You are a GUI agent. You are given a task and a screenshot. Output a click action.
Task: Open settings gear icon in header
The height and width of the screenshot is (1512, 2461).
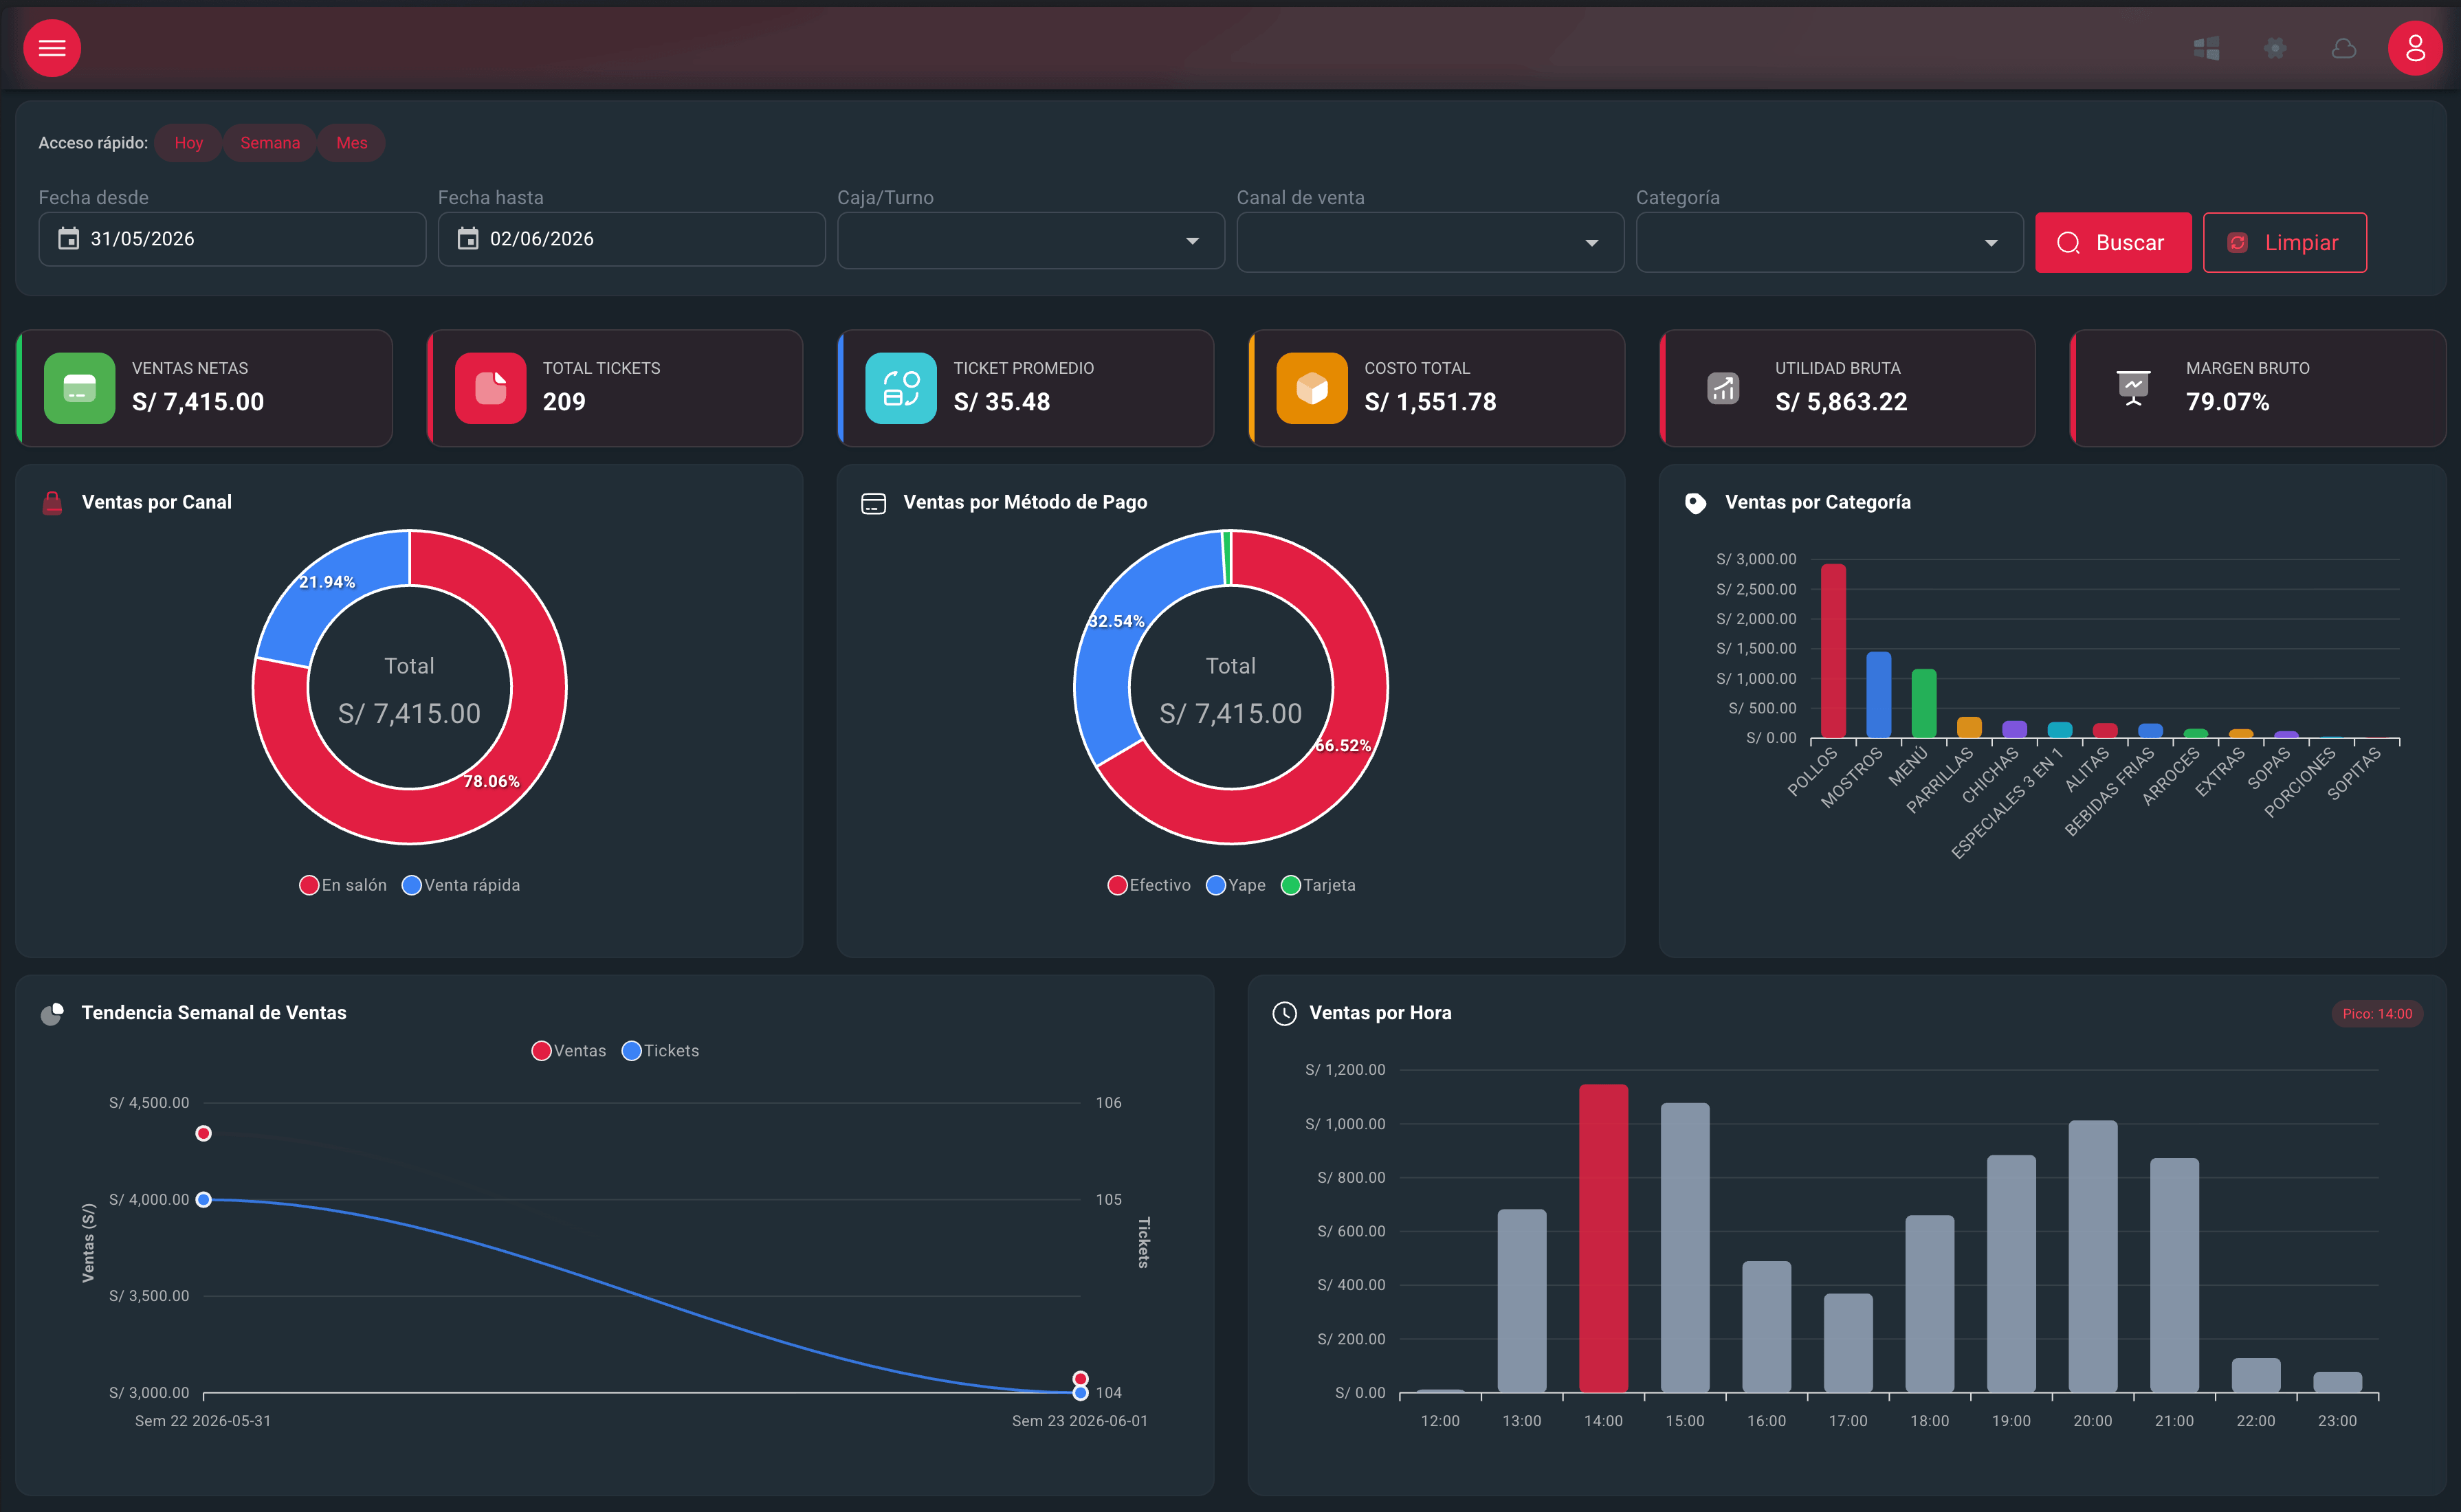[x=2275, y=48]
